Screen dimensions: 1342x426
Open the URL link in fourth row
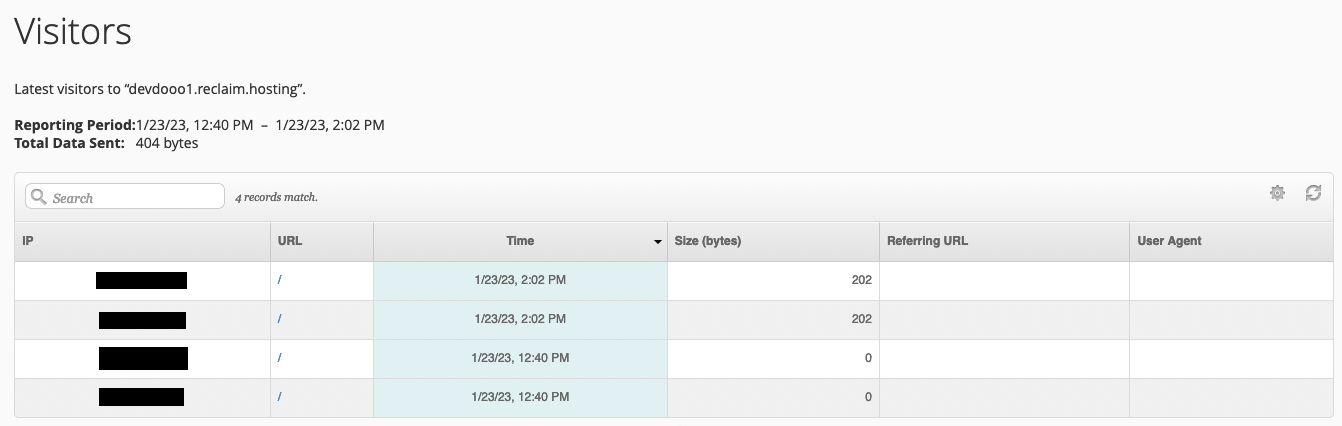[280, 397]
